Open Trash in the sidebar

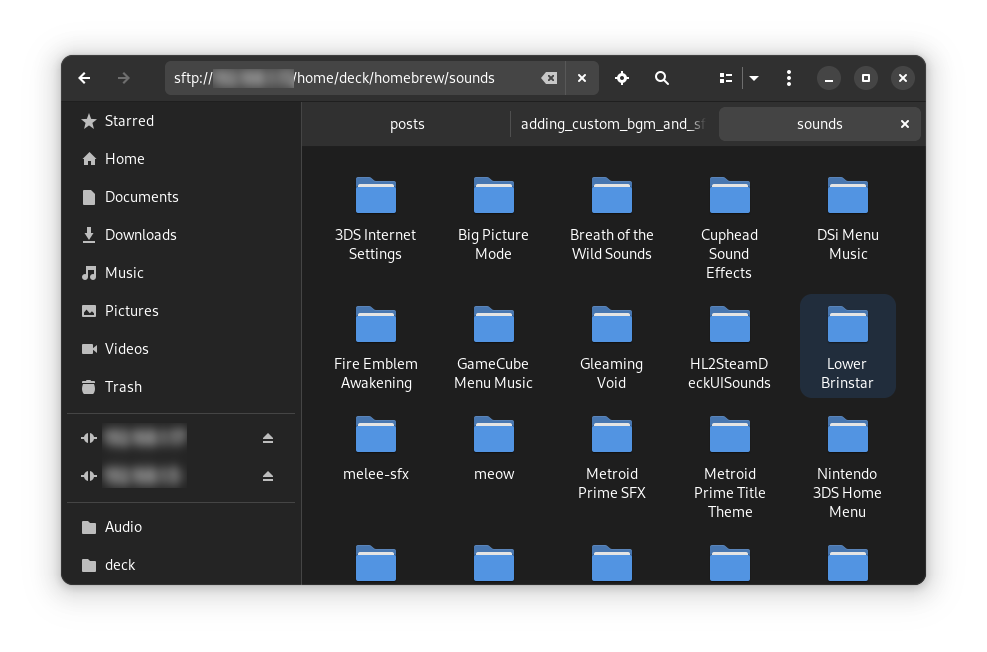pos(181,386)
